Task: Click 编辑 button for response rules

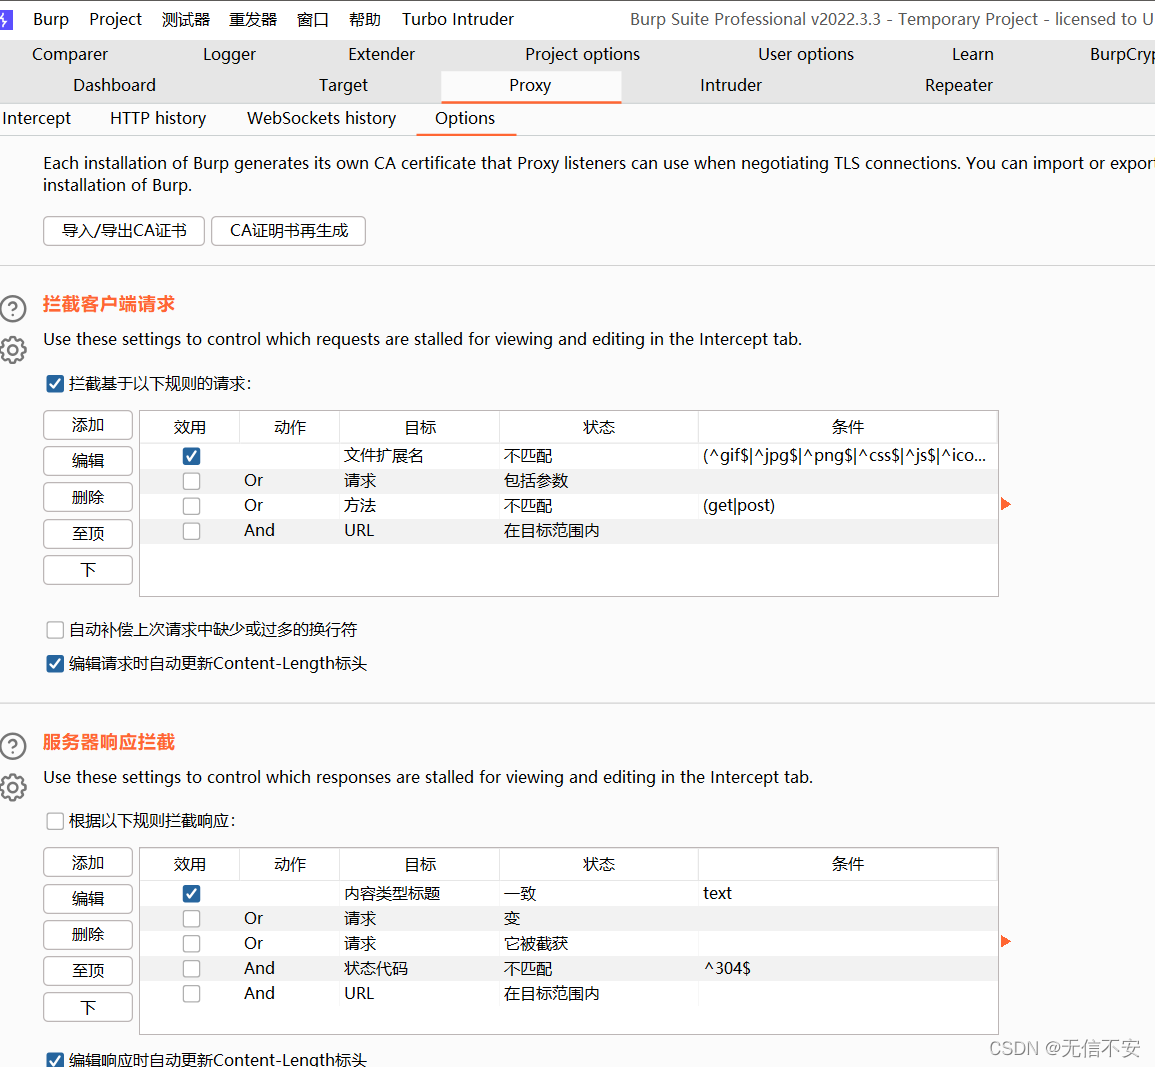Action: tap(88, 899)
